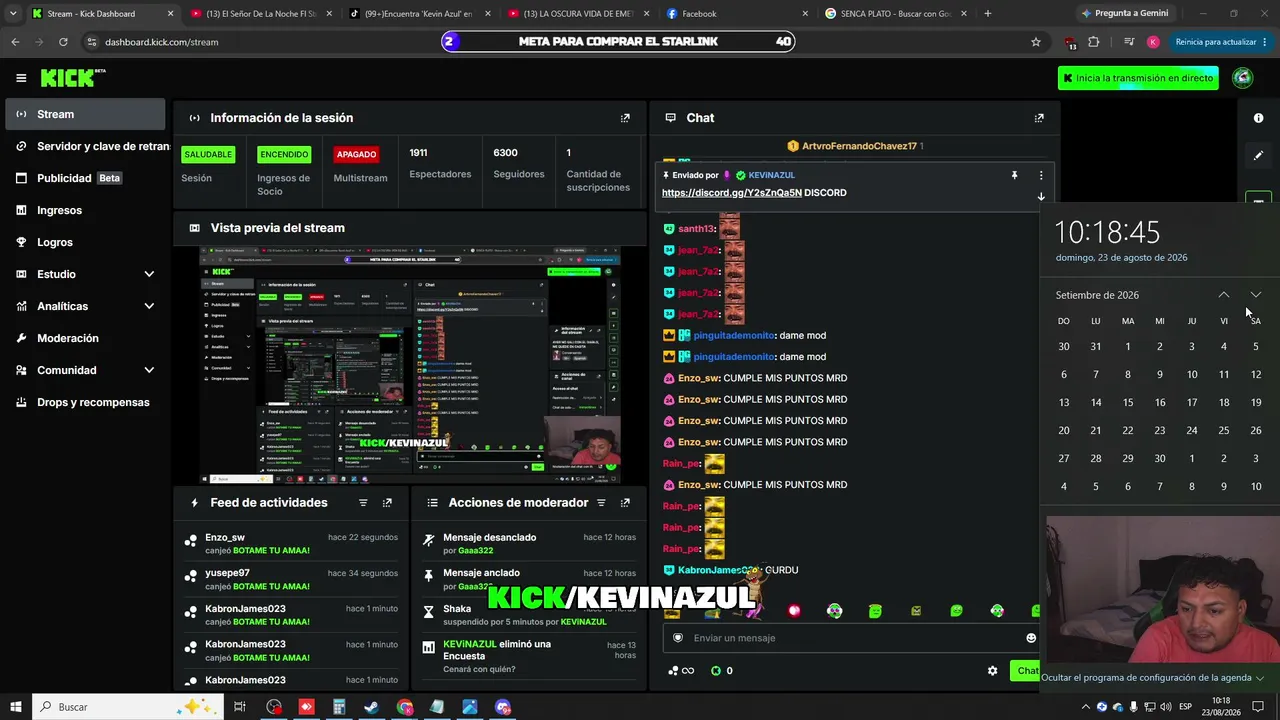Screen dimensions: 1280x720
Task: Open pinned message options menu
Action: coord(1041,175)
